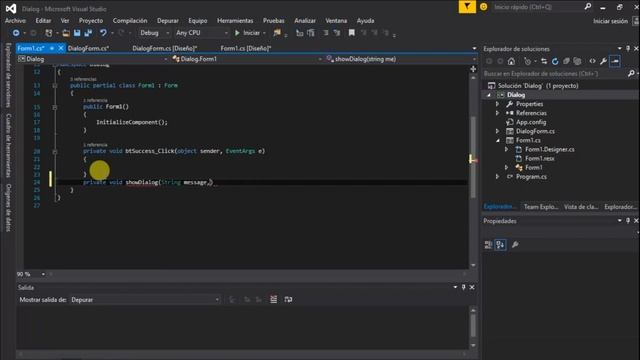Image resolution: width=640 pixels, height=360 pixels.
Task: Click the split editor handle above scrollbar
Action: (473, 69)
